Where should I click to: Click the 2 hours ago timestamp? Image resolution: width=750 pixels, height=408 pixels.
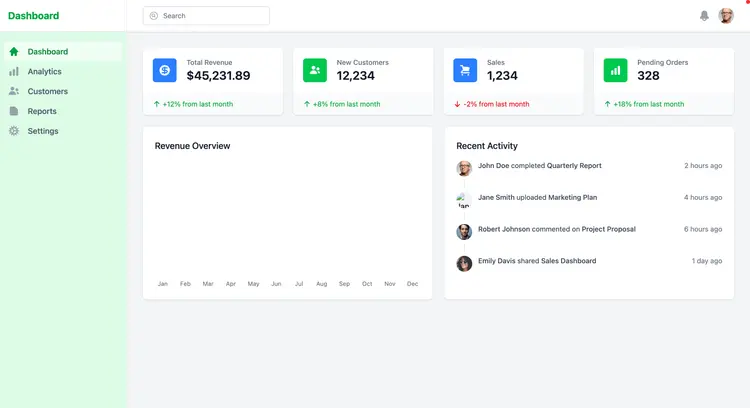coord(703,165)
